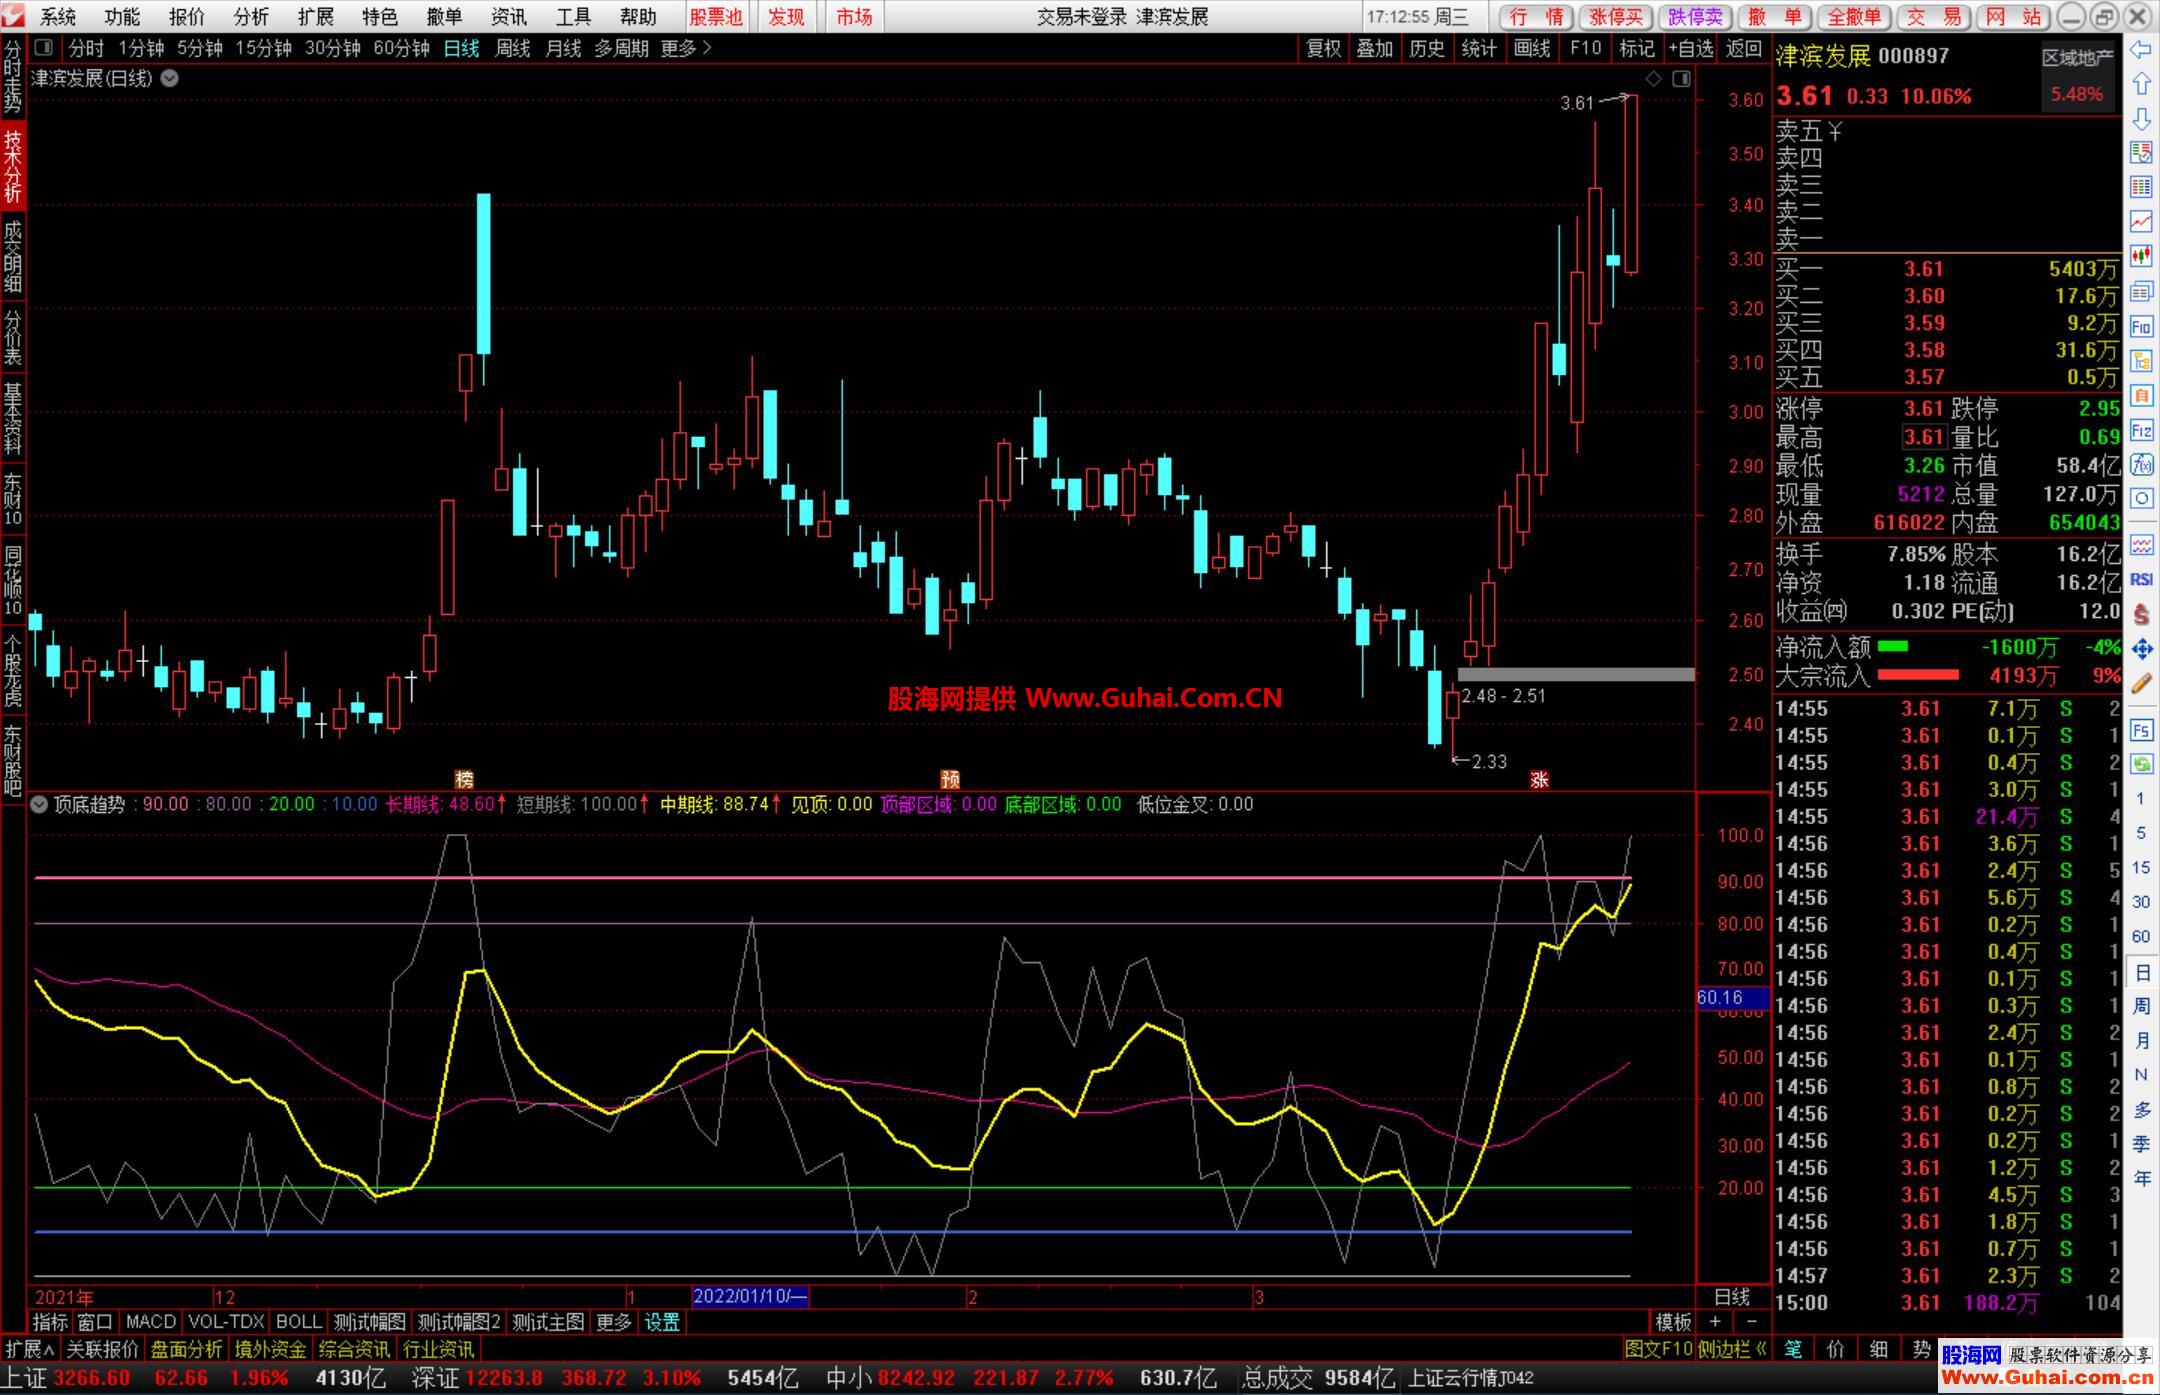Image resolution: width=2160 pixels, height=1395 pixels.
Task: Click the +自选 add to watchlist button
Action: [x=1691, y=48]
